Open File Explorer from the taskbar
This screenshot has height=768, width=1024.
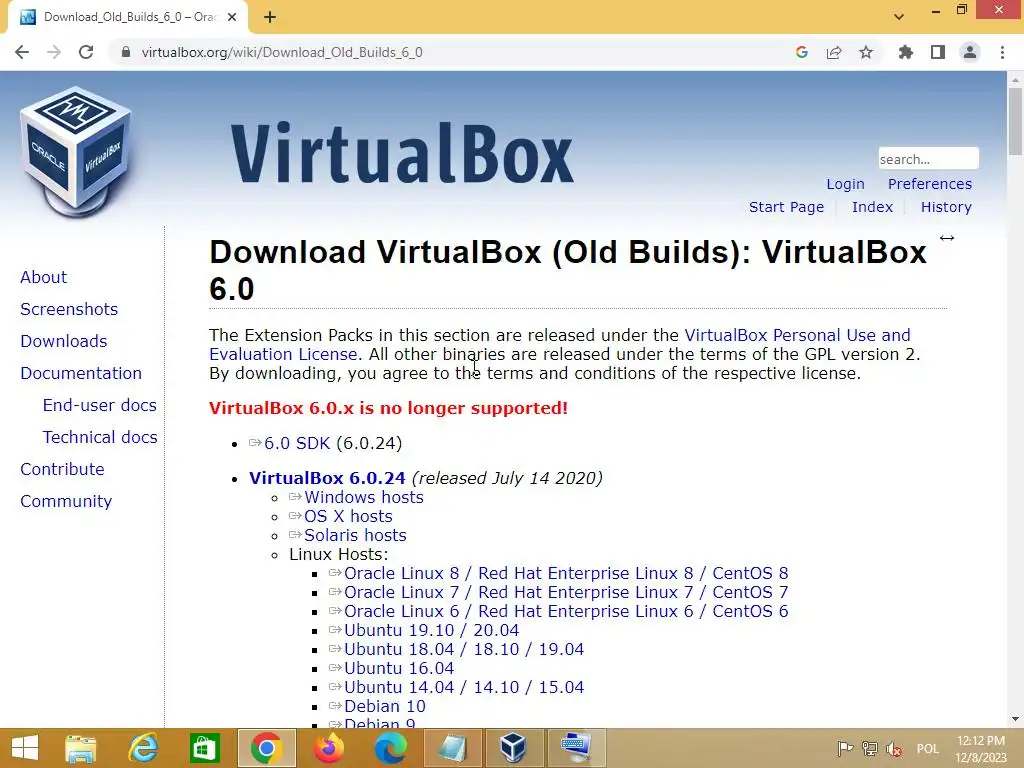(81, 748)
